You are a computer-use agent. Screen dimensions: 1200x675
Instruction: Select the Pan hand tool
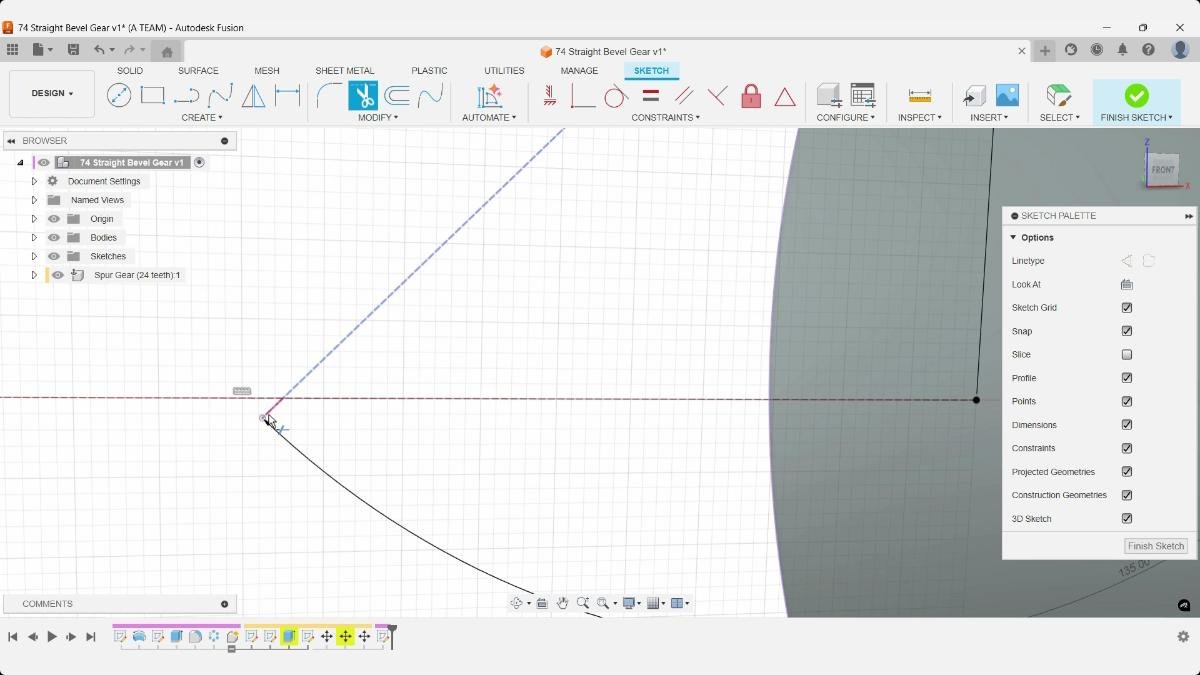coord(562,603)
